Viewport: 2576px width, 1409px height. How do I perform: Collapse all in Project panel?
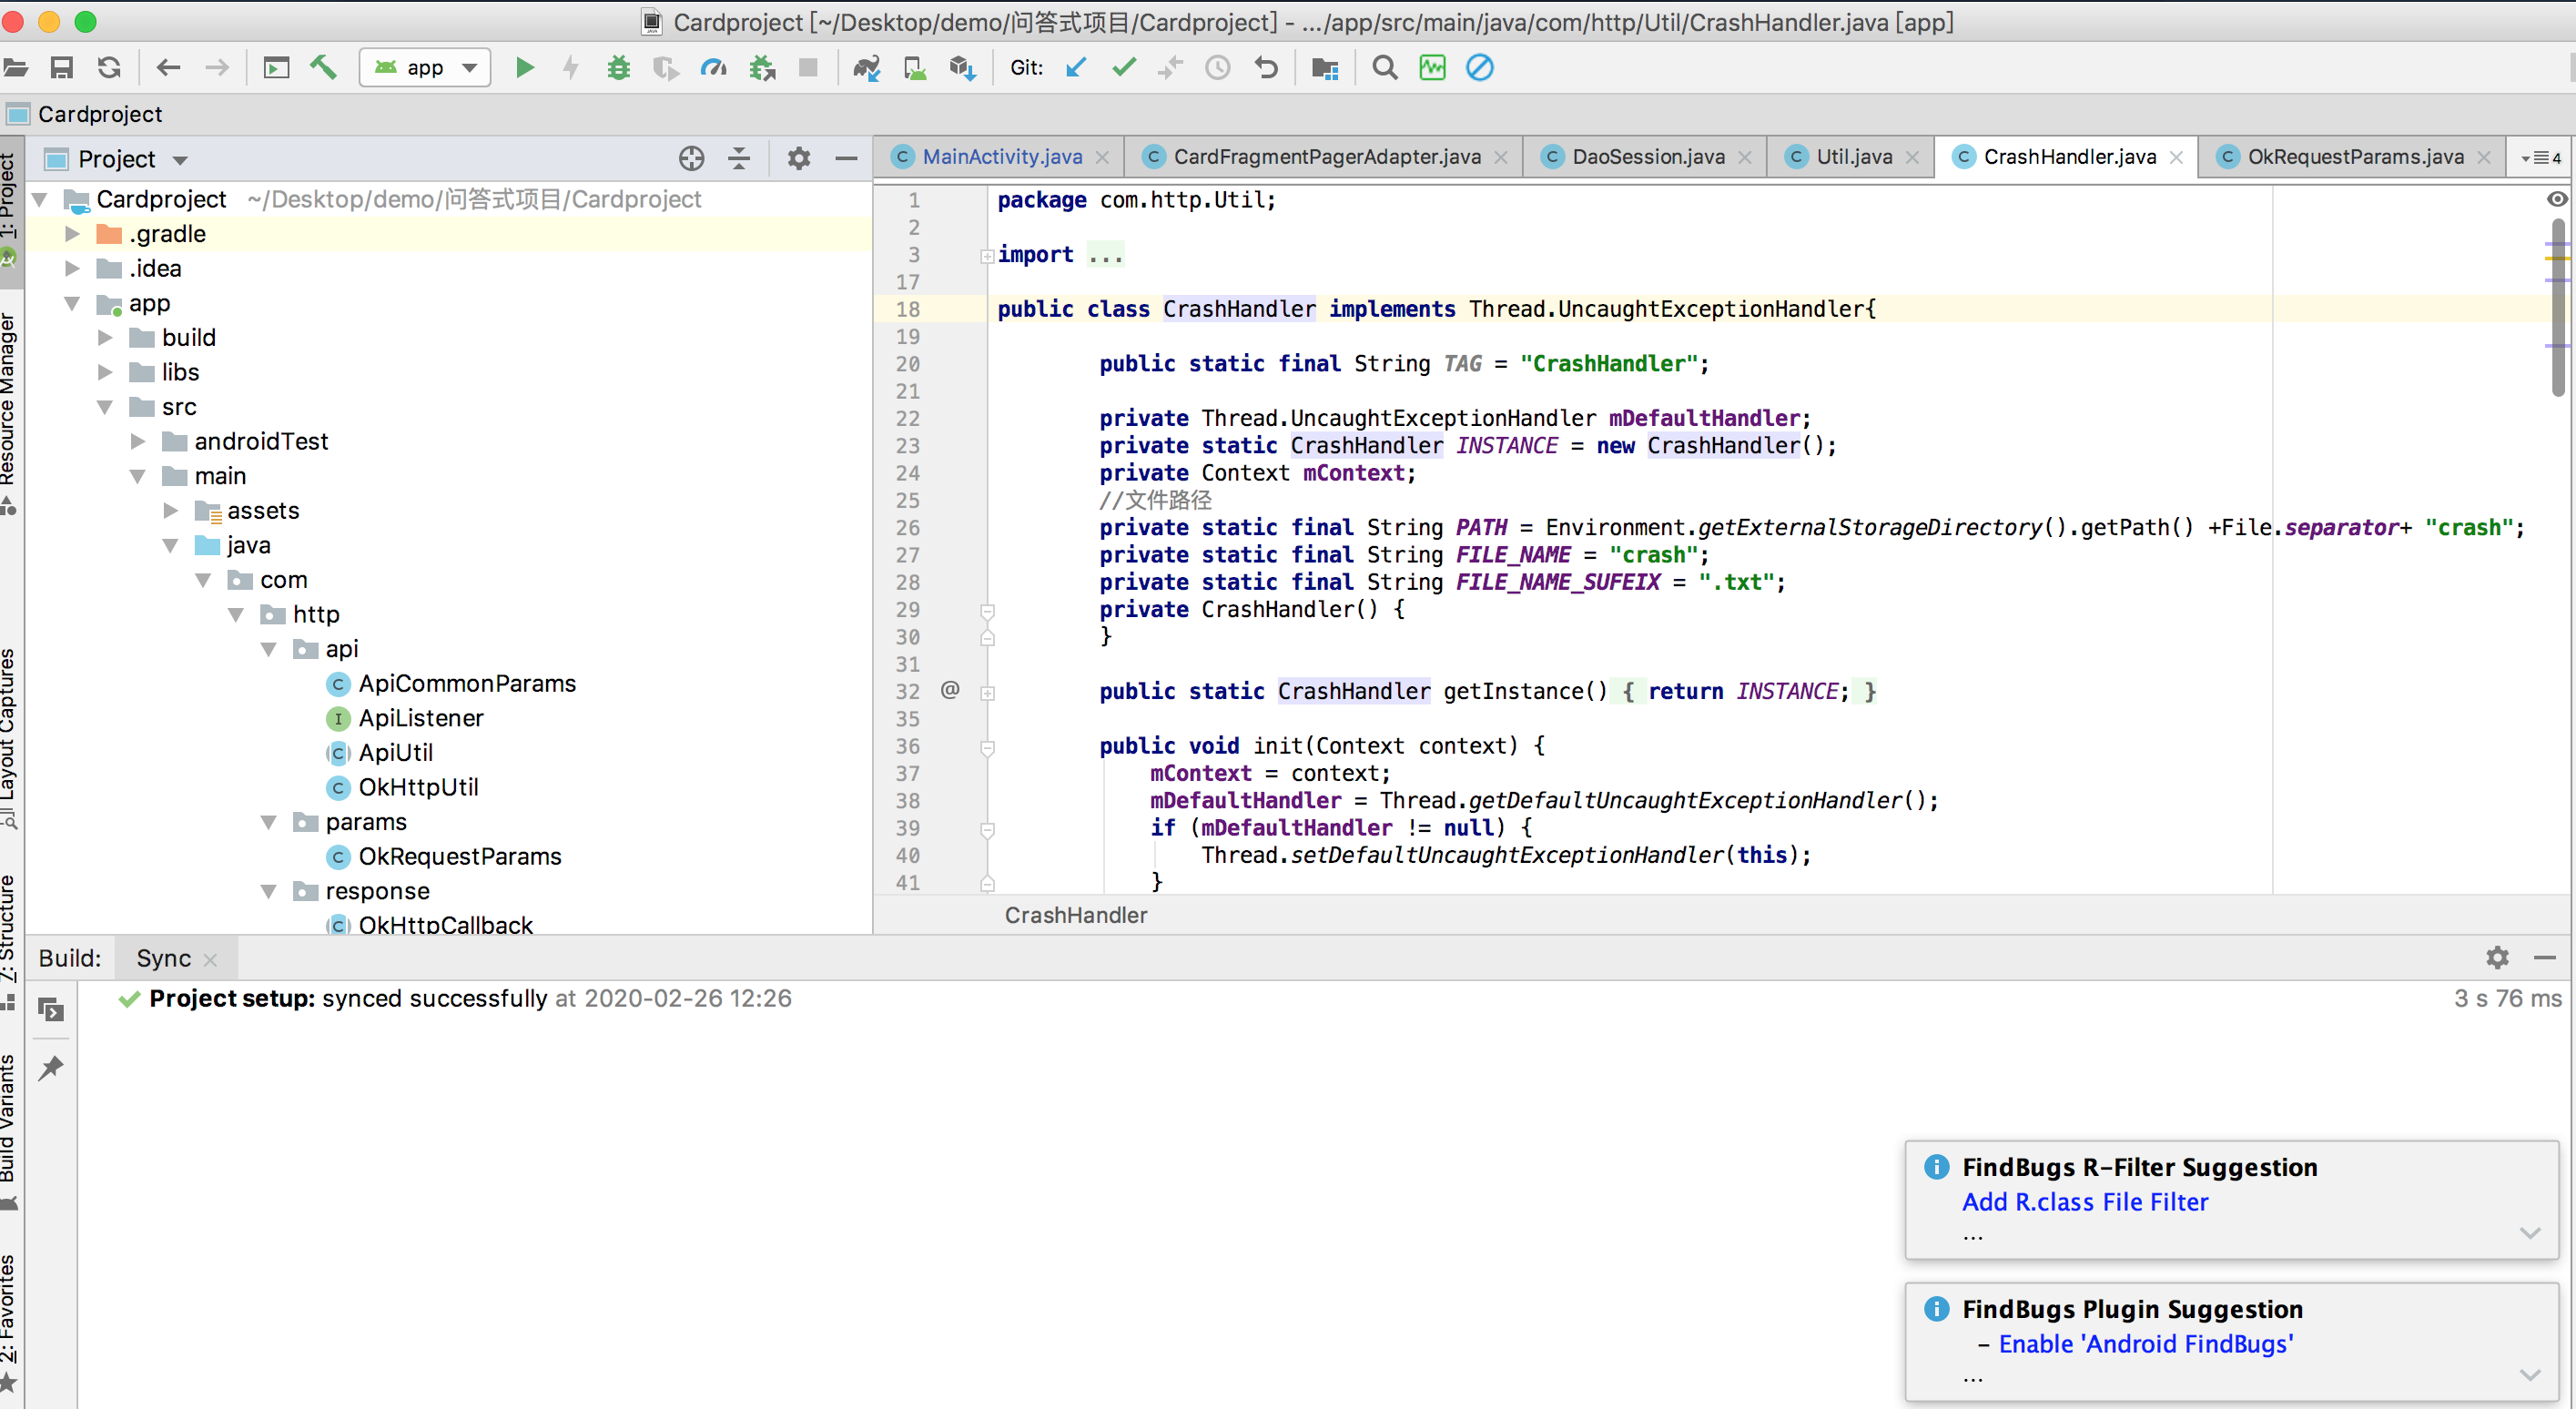pos(739,159)
